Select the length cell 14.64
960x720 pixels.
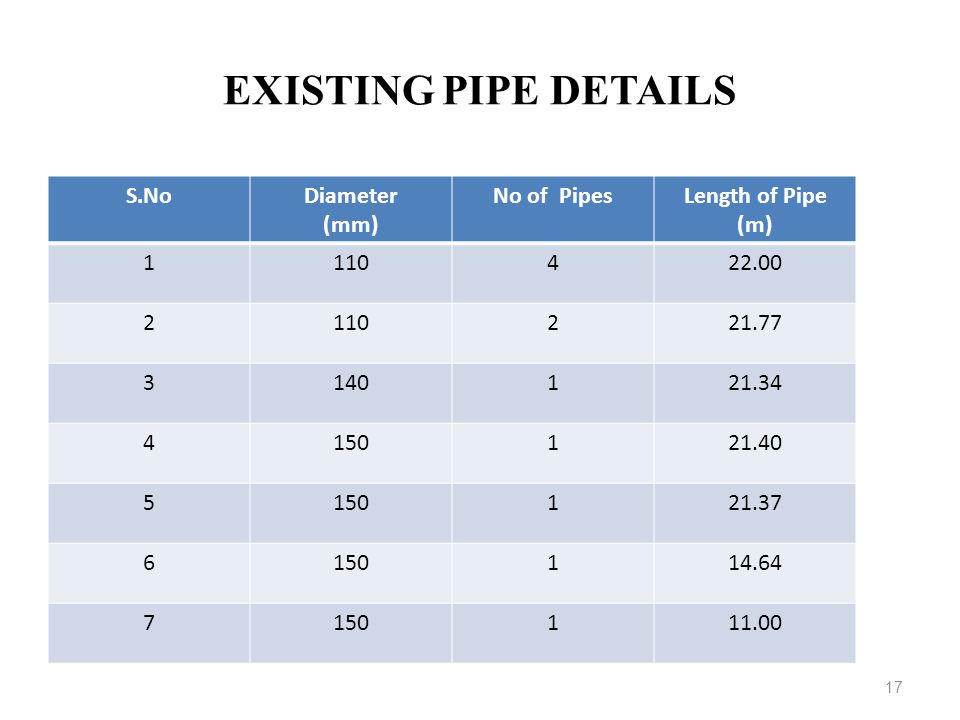point(755,573)
